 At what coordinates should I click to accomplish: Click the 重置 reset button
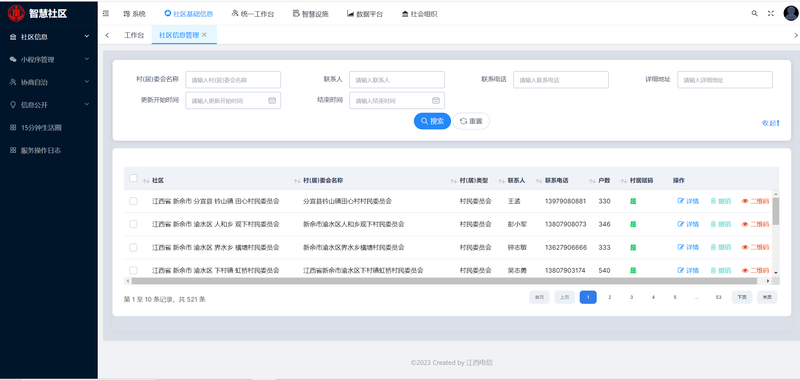(x=471, y=121)
